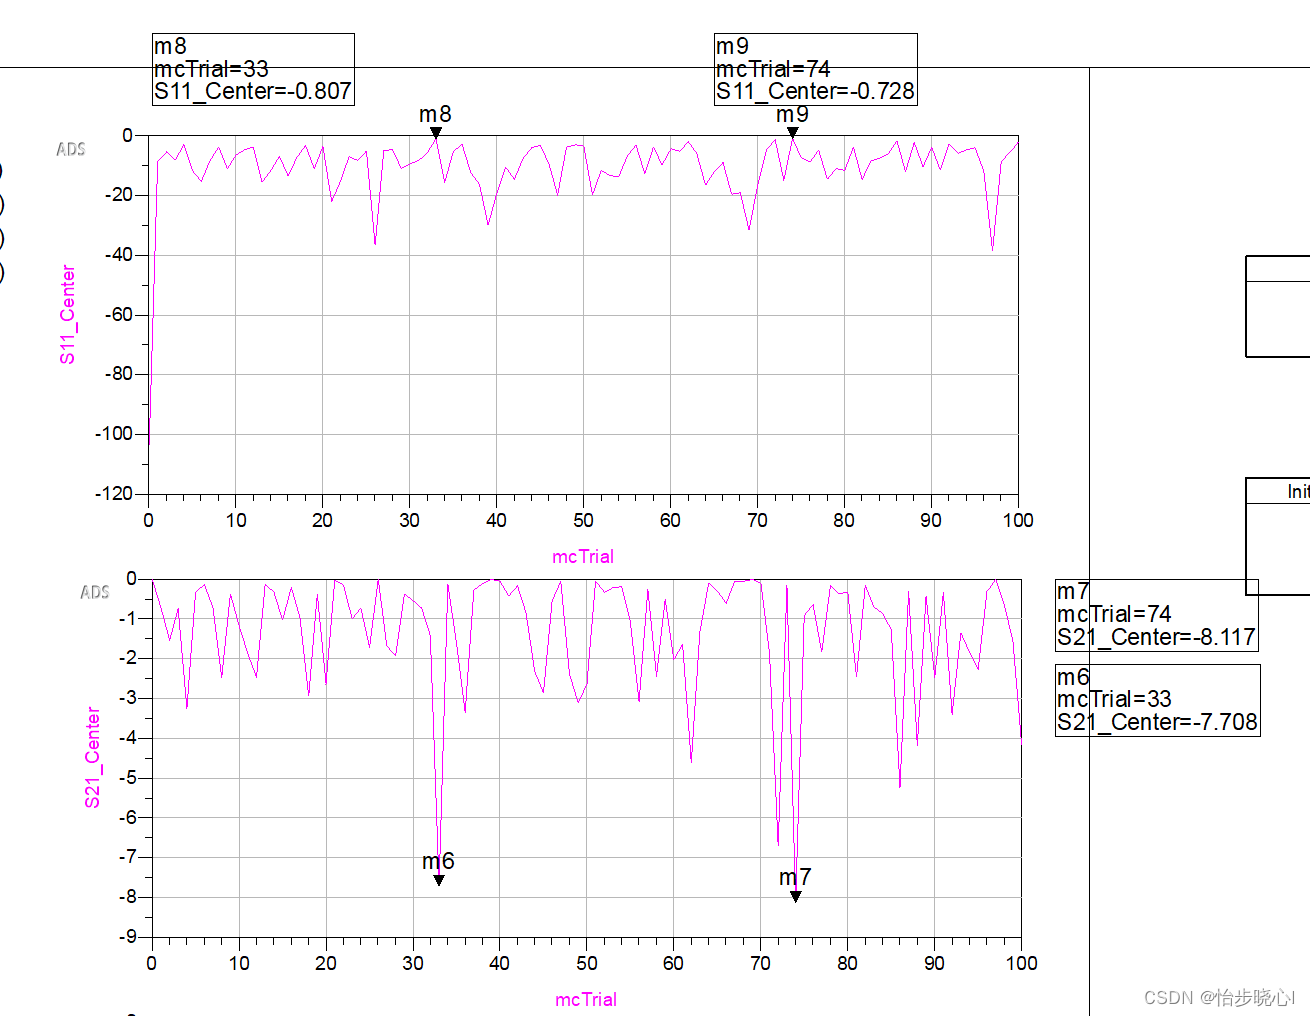1310x1016 pixels.
Task: Click the S11_Center=-0.728 readout value
Action: click(815, 91)
